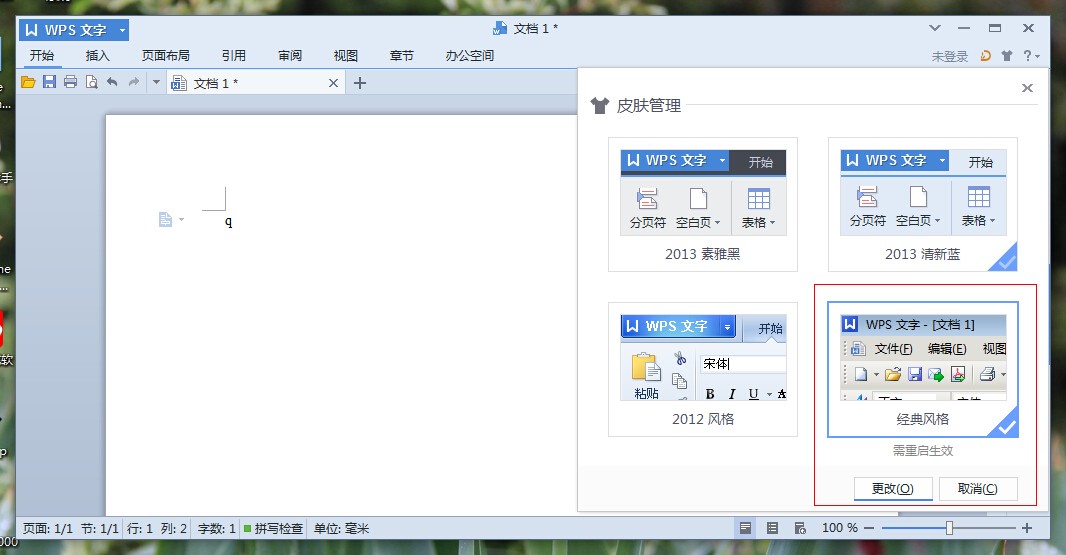Choose the 2013 素雅黑 skin thumbnail

(703, 204)
